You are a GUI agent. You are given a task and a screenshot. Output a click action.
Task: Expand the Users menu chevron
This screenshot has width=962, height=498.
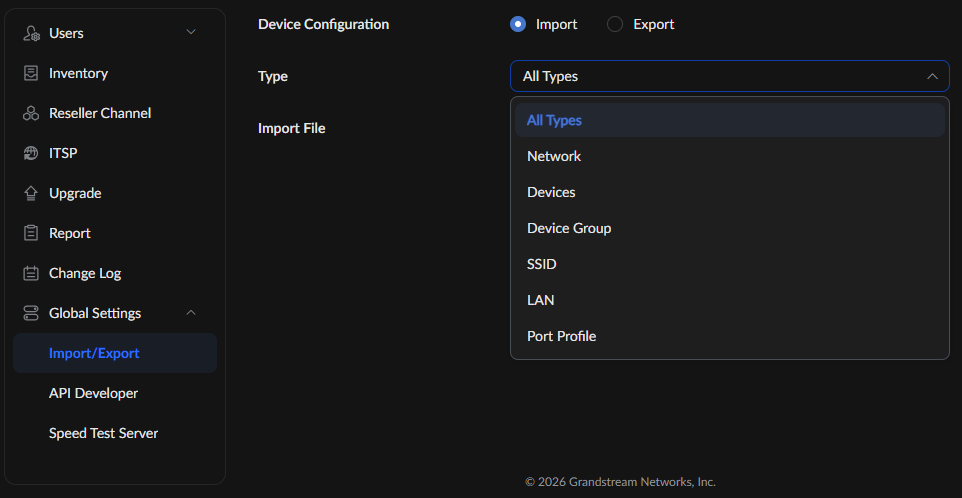[x=191, y=32]
